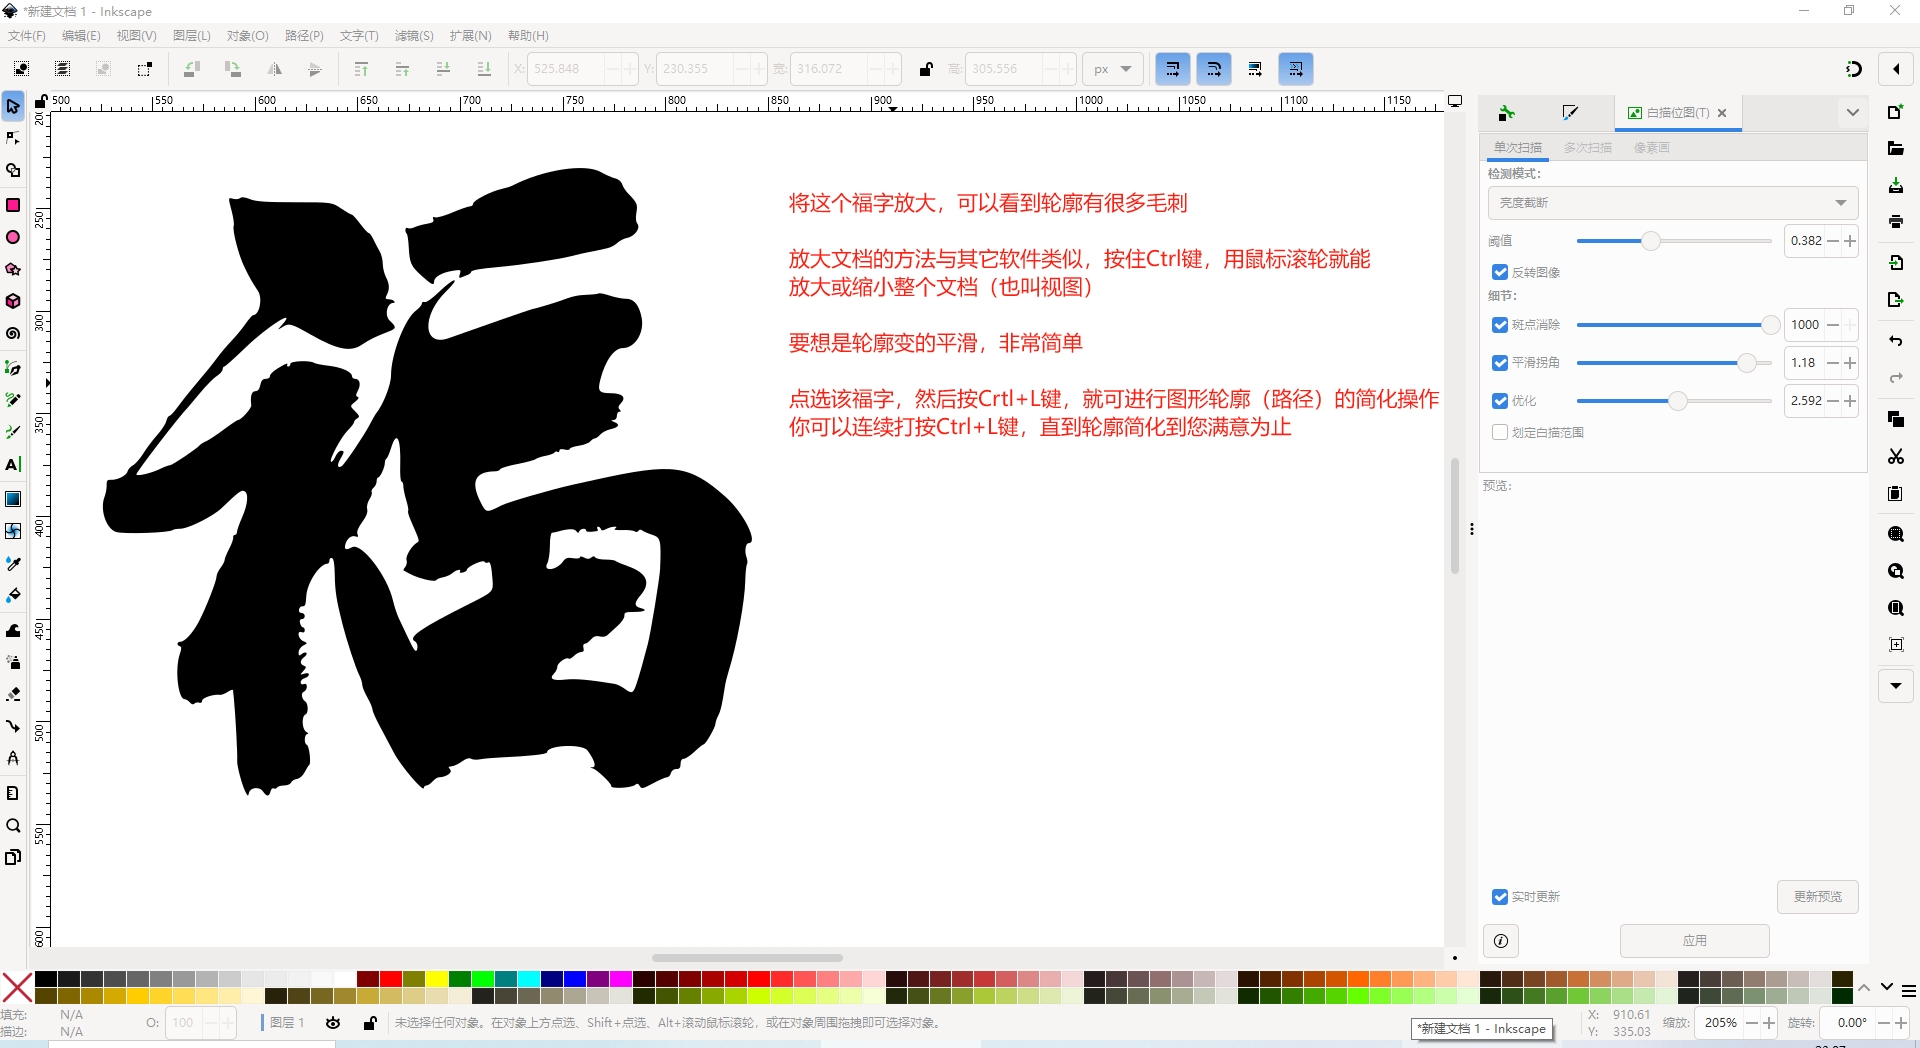Pick the Node editing tool
The height and width of the screenshot is (1048, 1920).
13,138
